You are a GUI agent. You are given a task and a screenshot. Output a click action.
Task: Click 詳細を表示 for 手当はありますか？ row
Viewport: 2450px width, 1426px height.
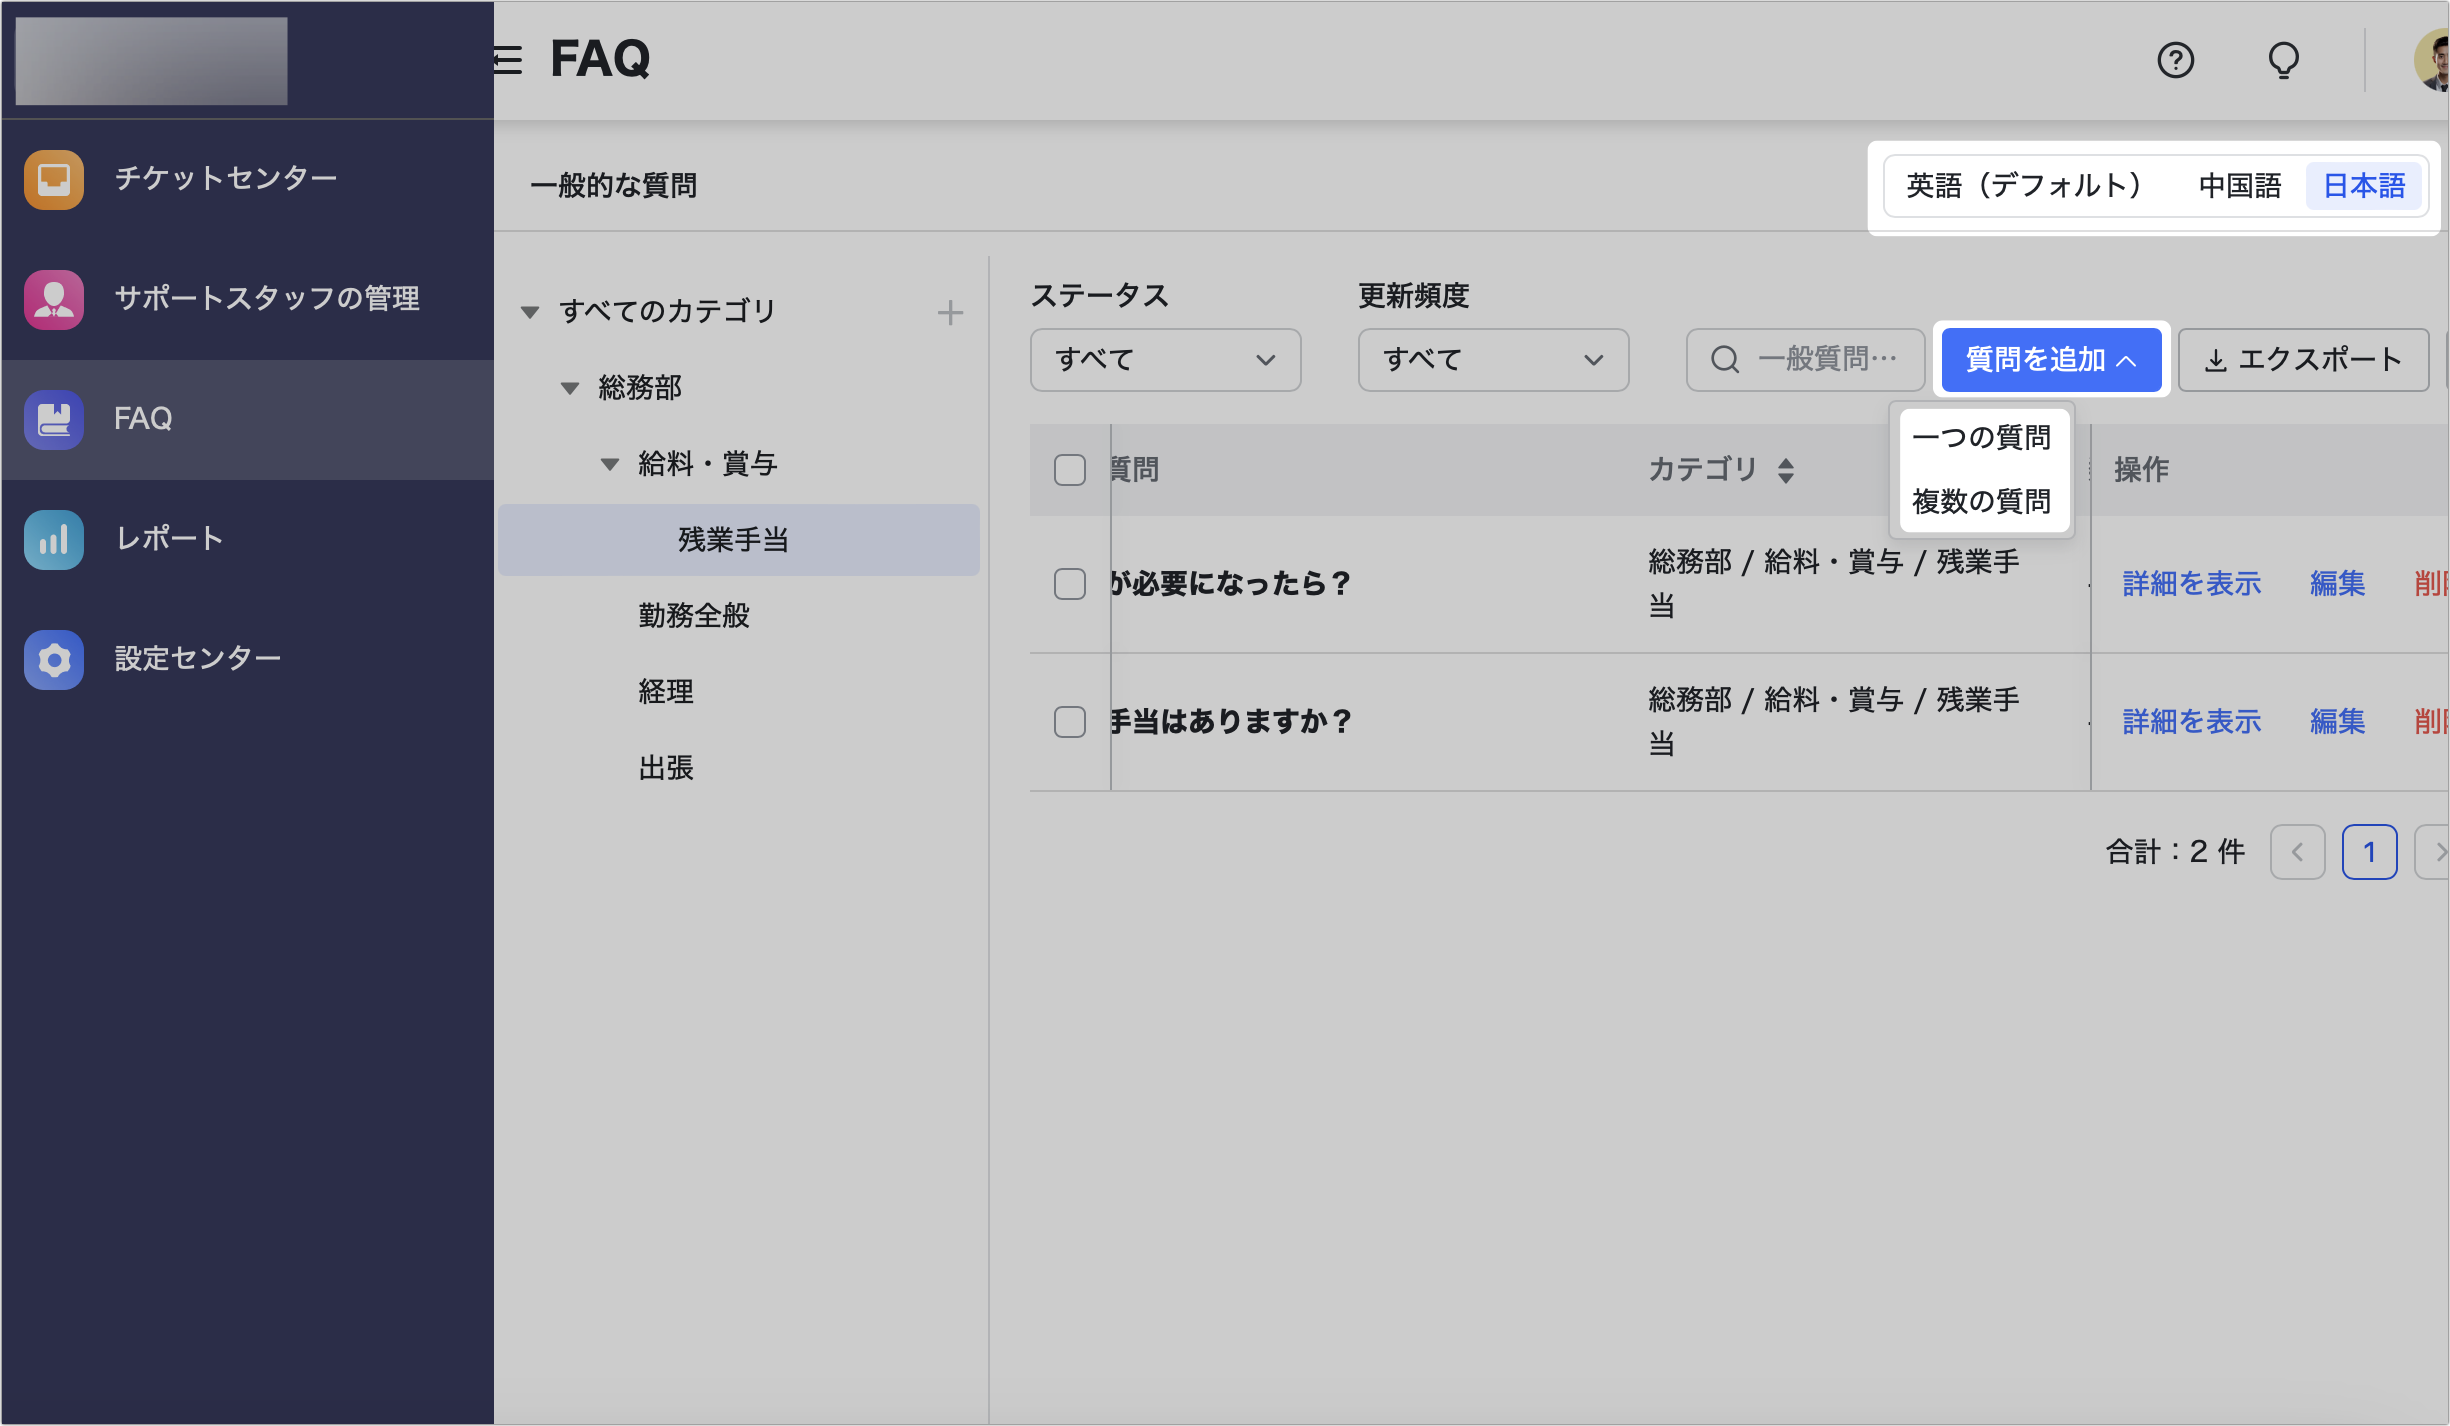click(2192, 722)
